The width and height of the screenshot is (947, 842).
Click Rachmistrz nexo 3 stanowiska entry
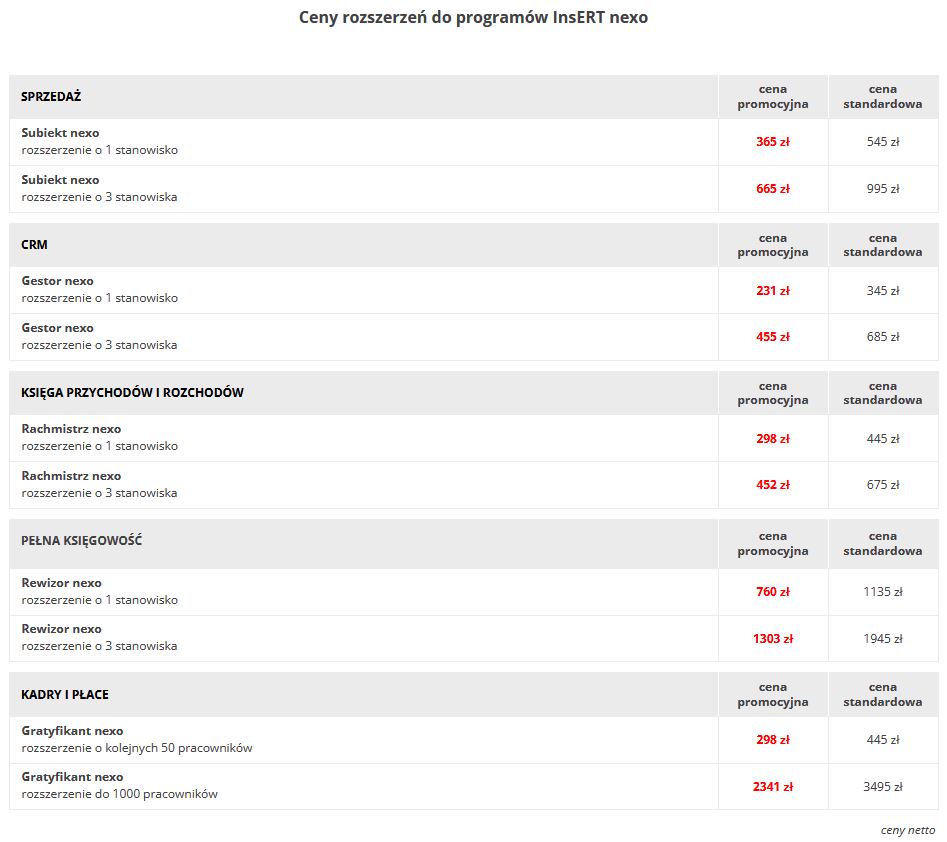click(x=100, y=484)
